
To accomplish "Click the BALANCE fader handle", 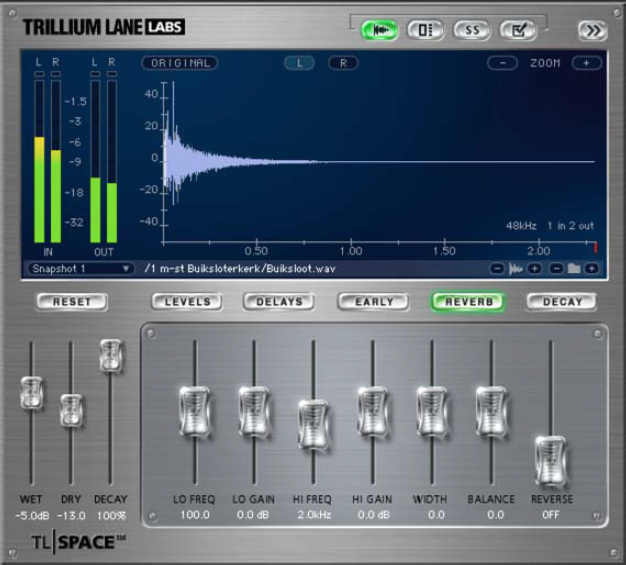I will point(491,411).
